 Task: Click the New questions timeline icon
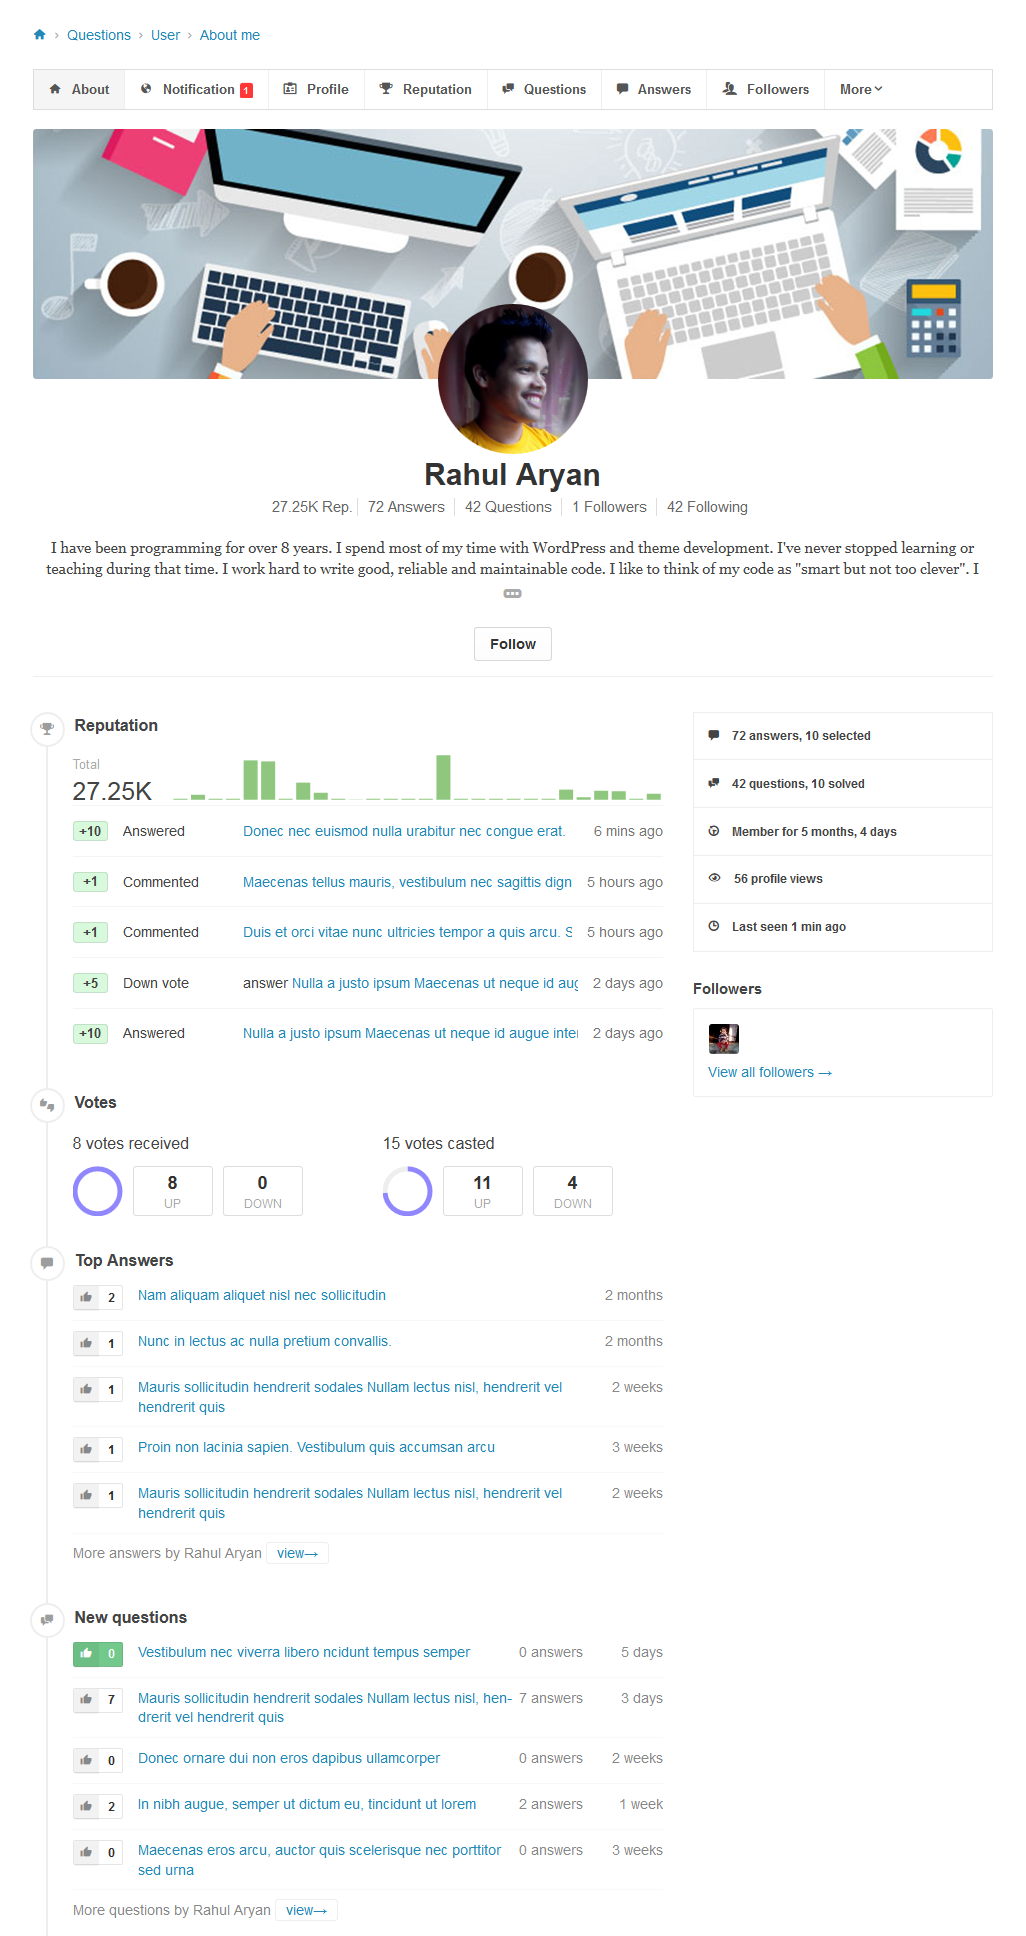47,1620
